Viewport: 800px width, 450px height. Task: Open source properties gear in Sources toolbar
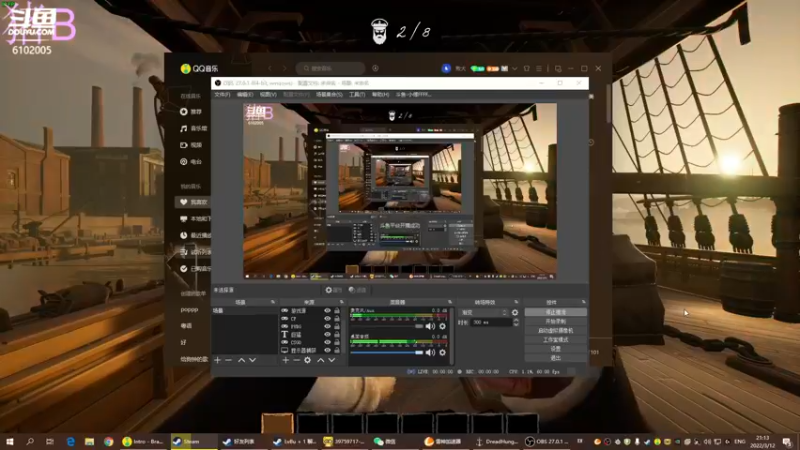[x=308, y=360]
